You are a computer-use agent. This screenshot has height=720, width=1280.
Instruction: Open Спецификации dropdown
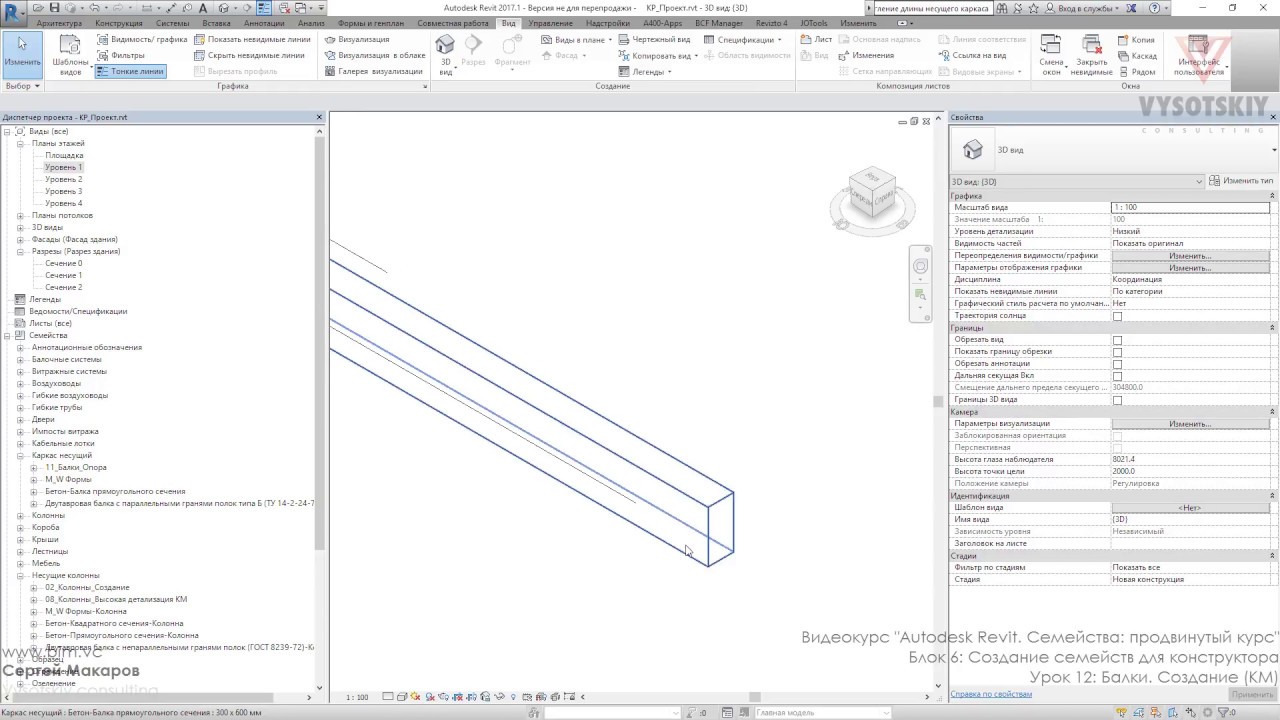tap(743, 40)
